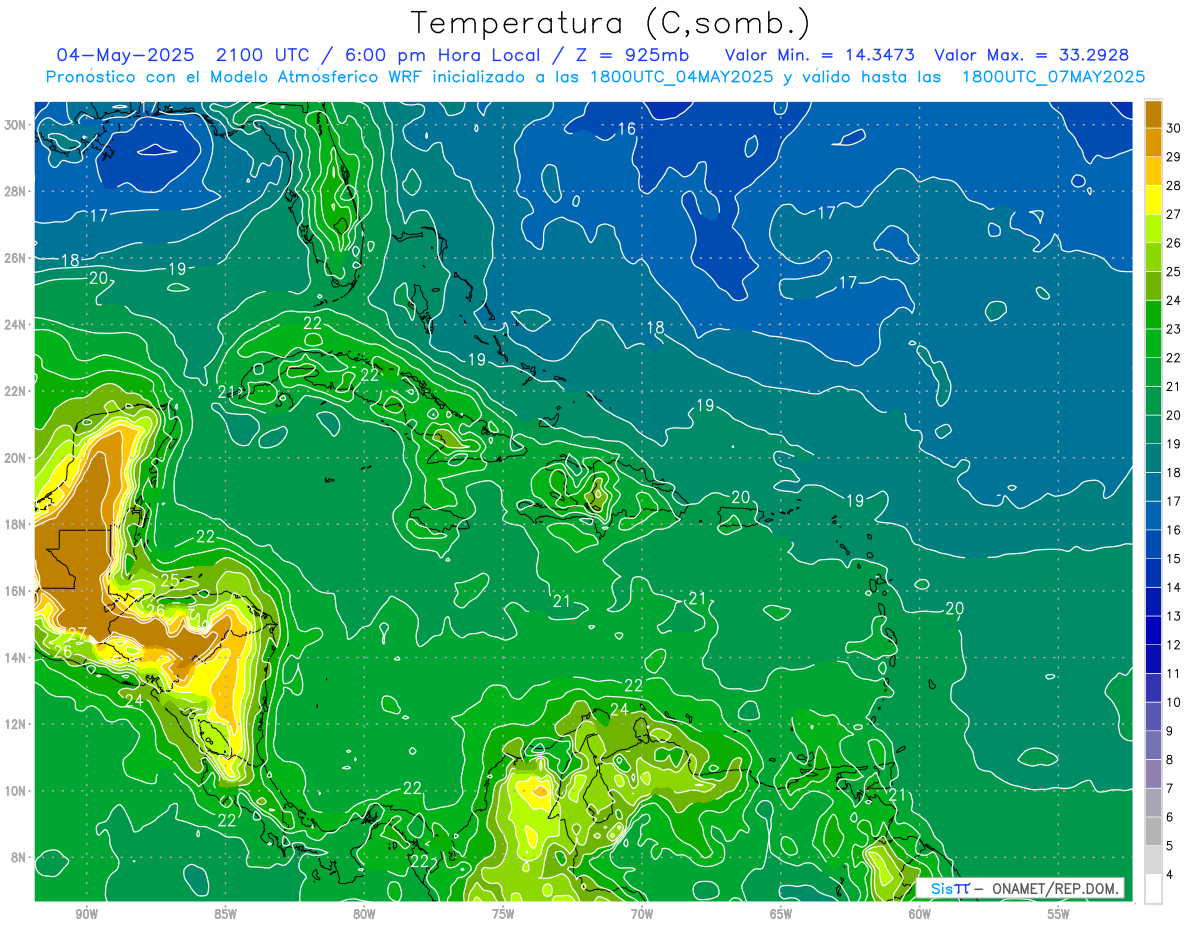
Task: Click the '25' contour label over Central America
Action: (x=169, y=579)
